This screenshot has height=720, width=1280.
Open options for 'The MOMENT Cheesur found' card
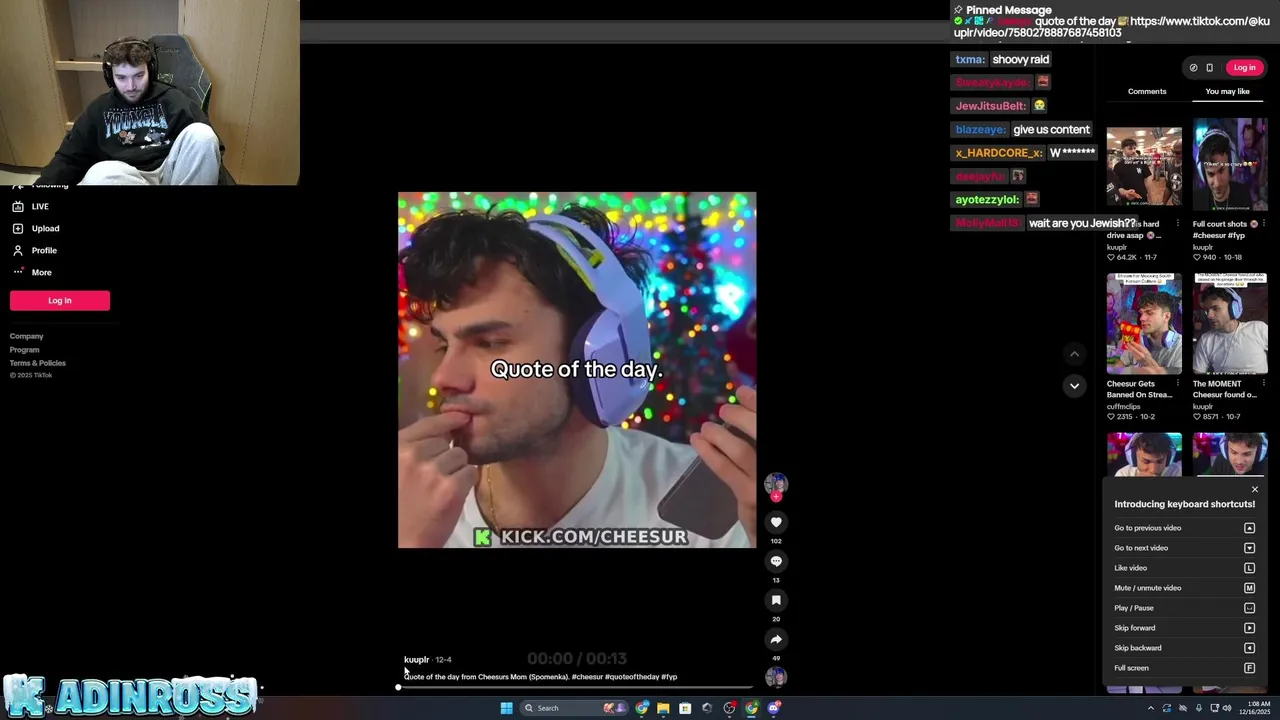(x=1263, y=383)
